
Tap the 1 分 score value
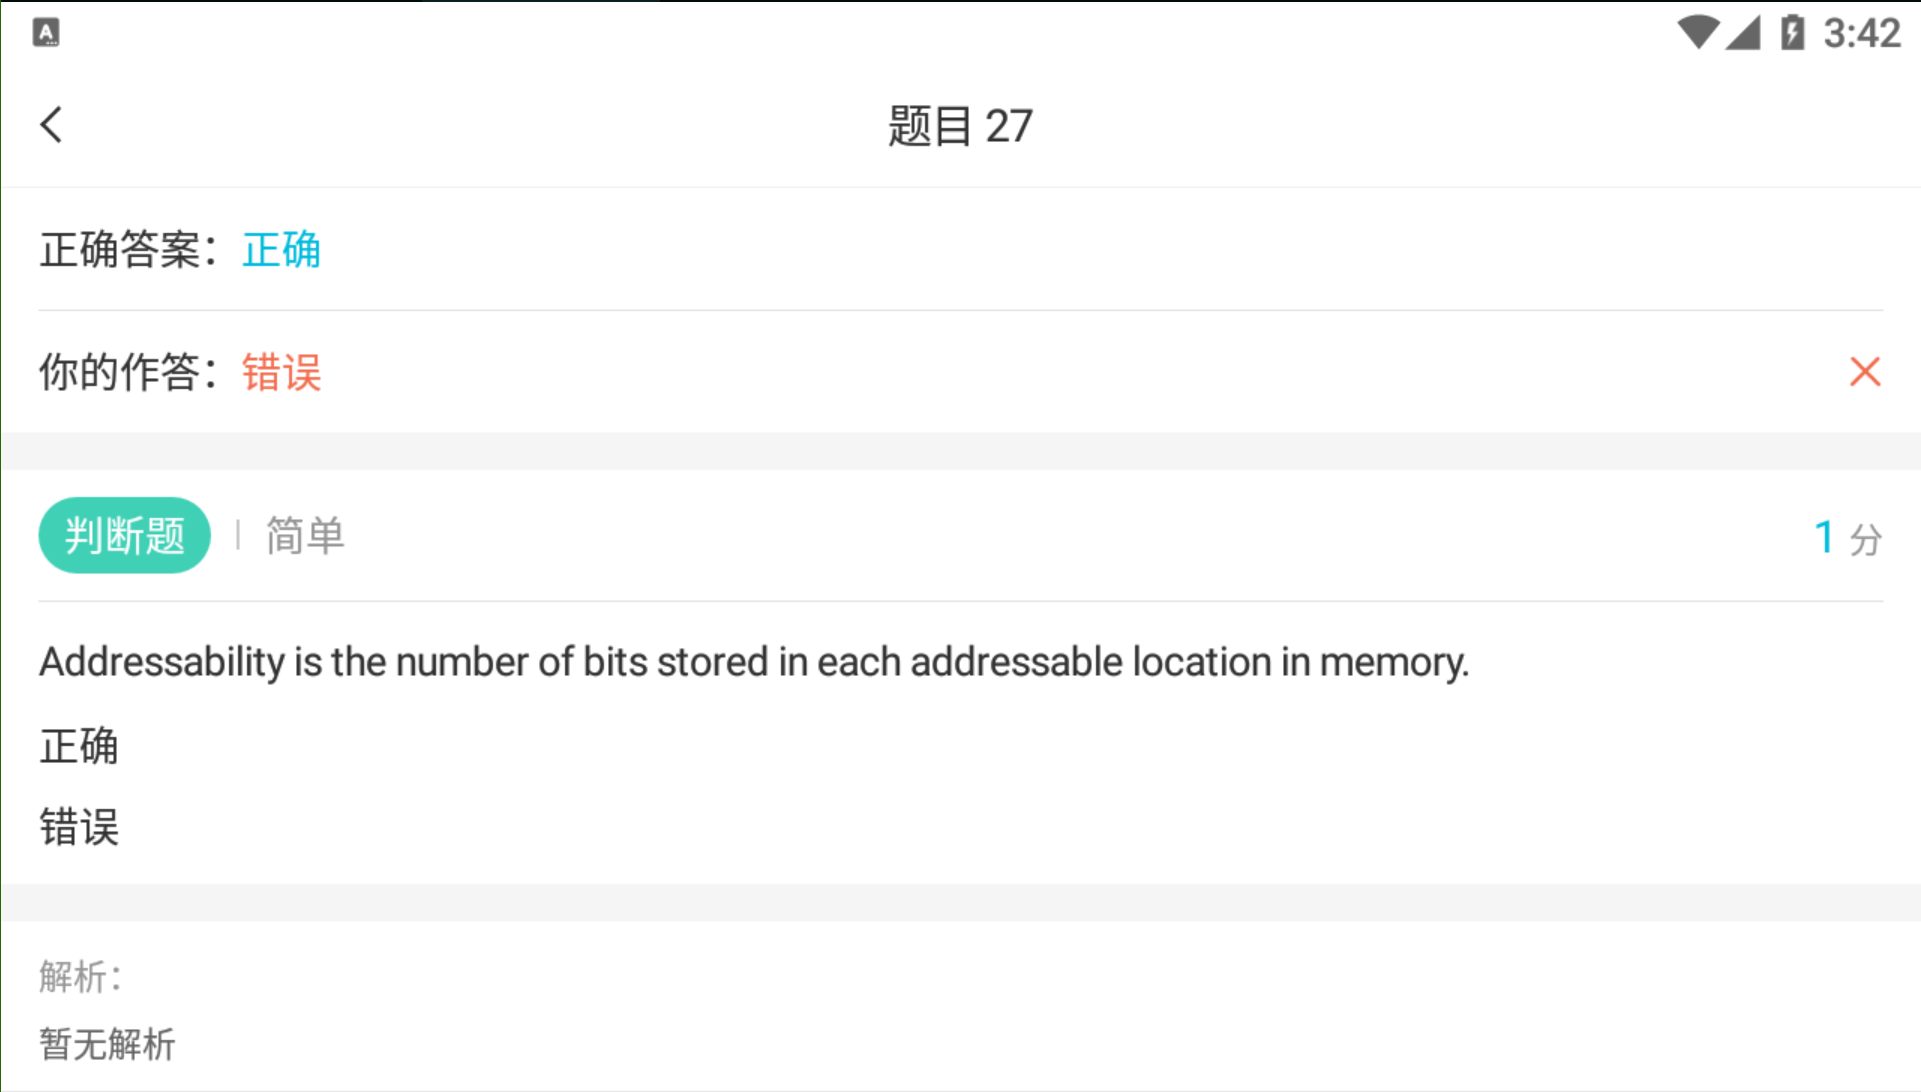(1847, 538)
